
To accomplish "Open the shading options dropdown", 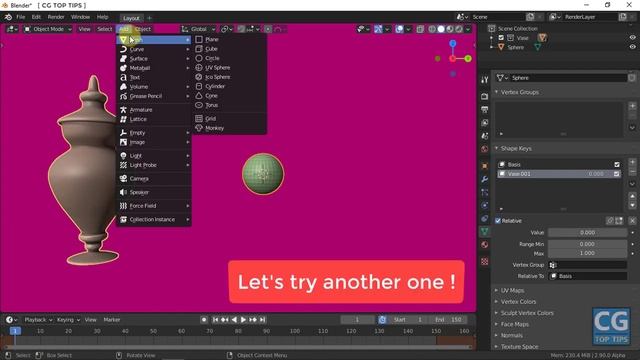I will pyautogui.click(x=468, y=29).
